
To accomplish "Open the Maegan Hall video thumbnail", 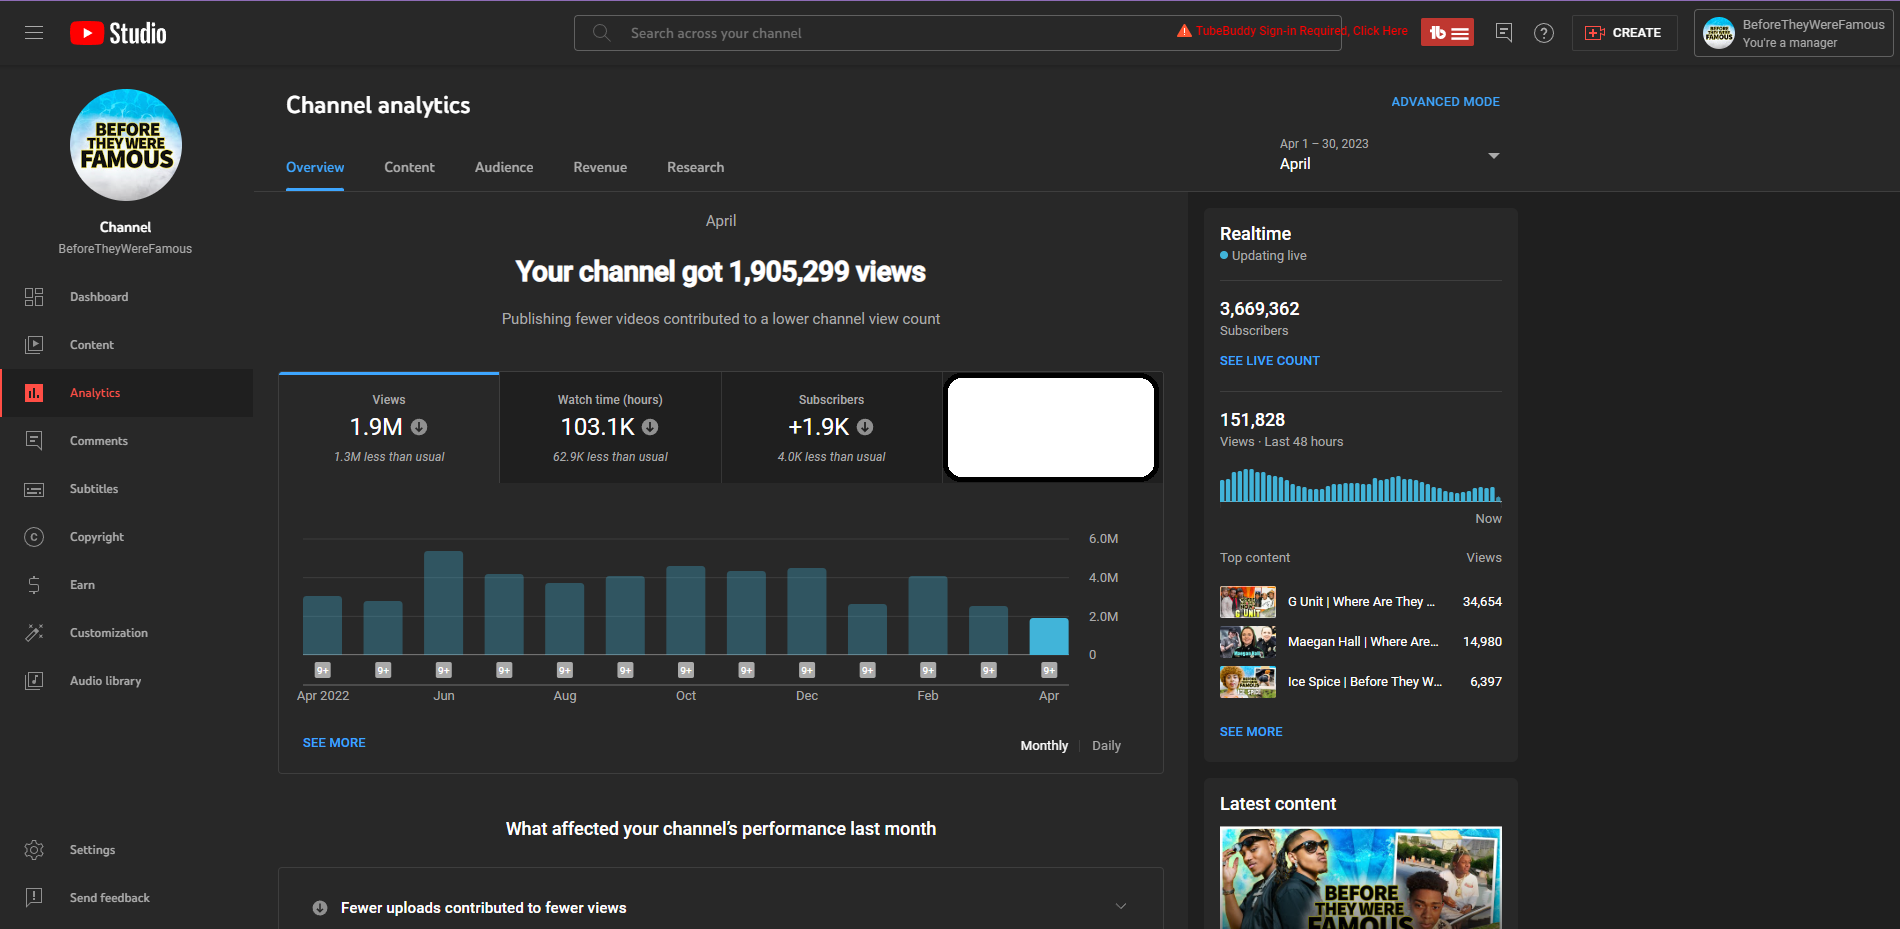I will 1248,642.
